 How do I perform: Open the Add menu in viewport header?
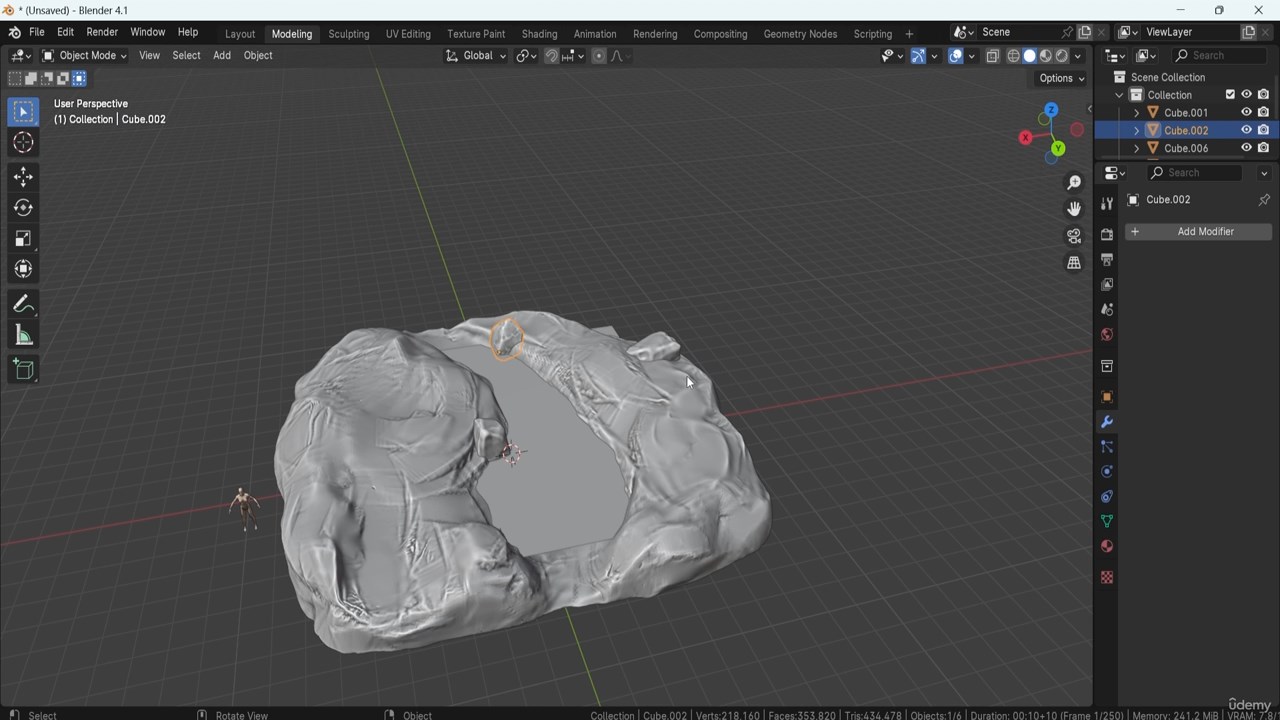coord(222,56)
